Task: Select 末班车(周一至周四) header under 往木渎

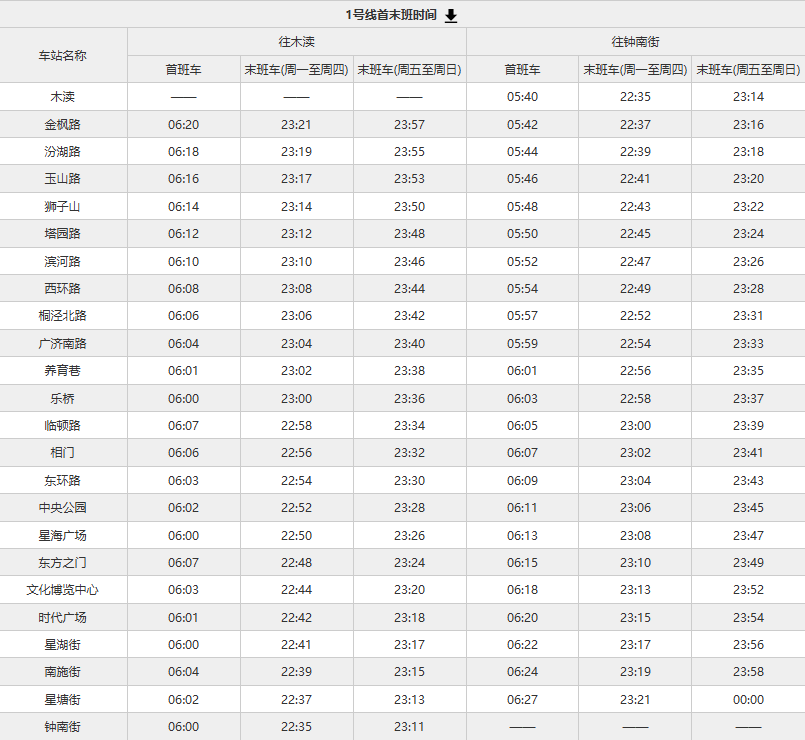Action: click(x=296, y=70)
